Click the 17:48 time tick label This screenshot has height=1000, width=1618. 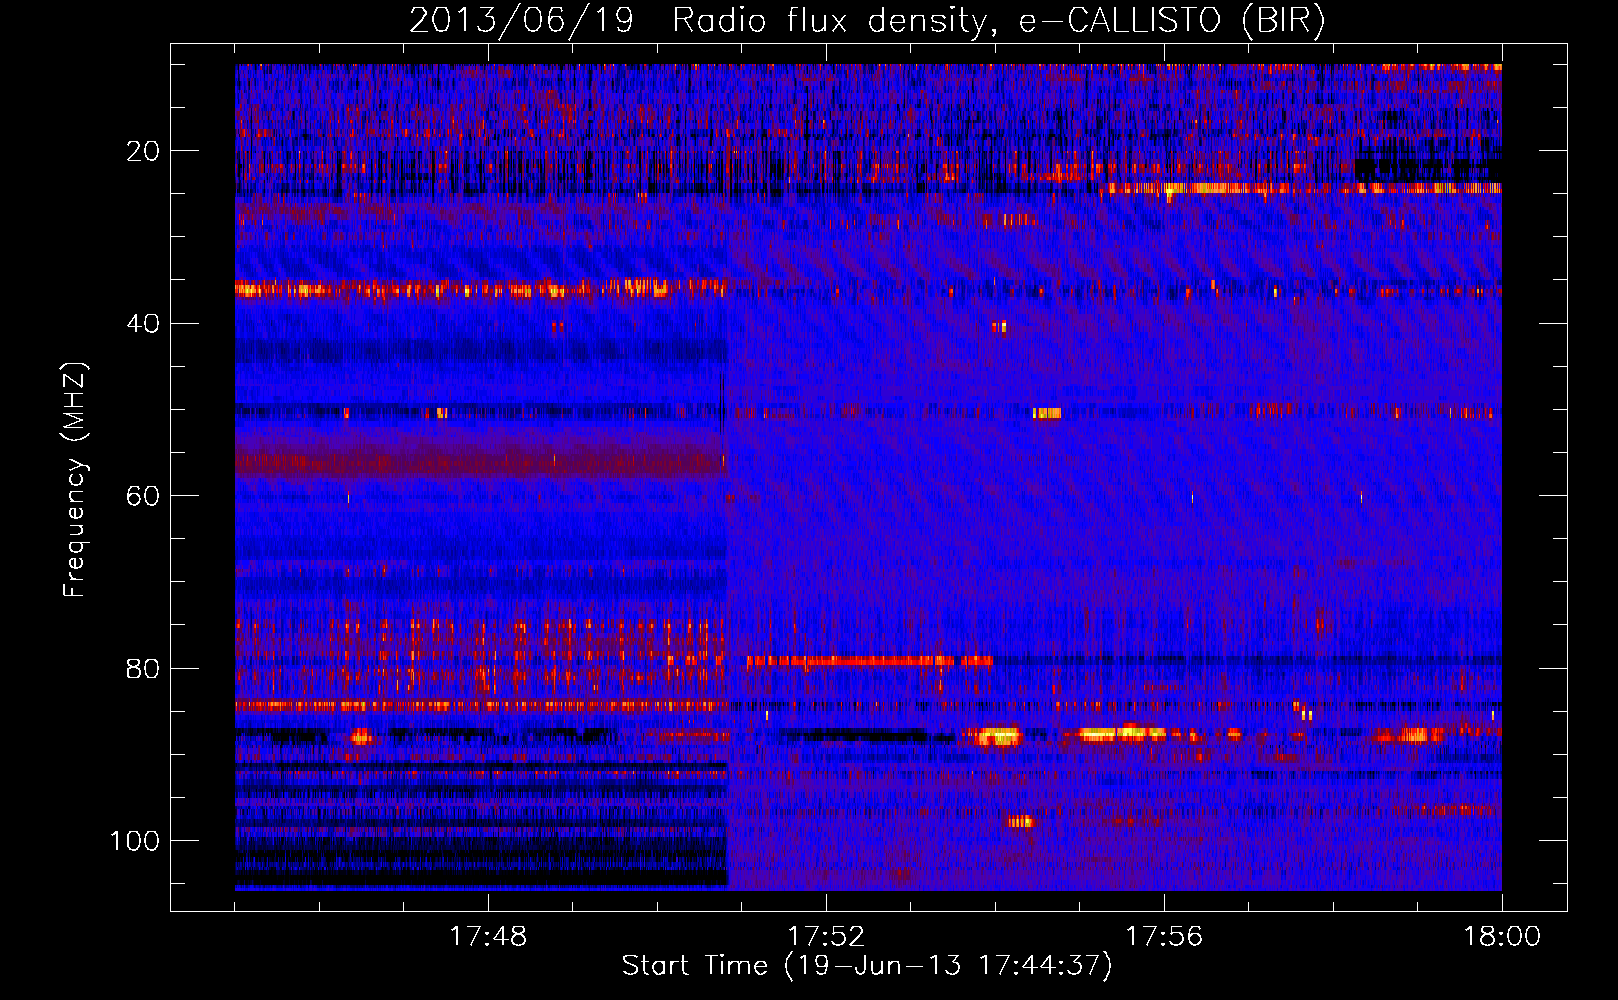point(488,937)
